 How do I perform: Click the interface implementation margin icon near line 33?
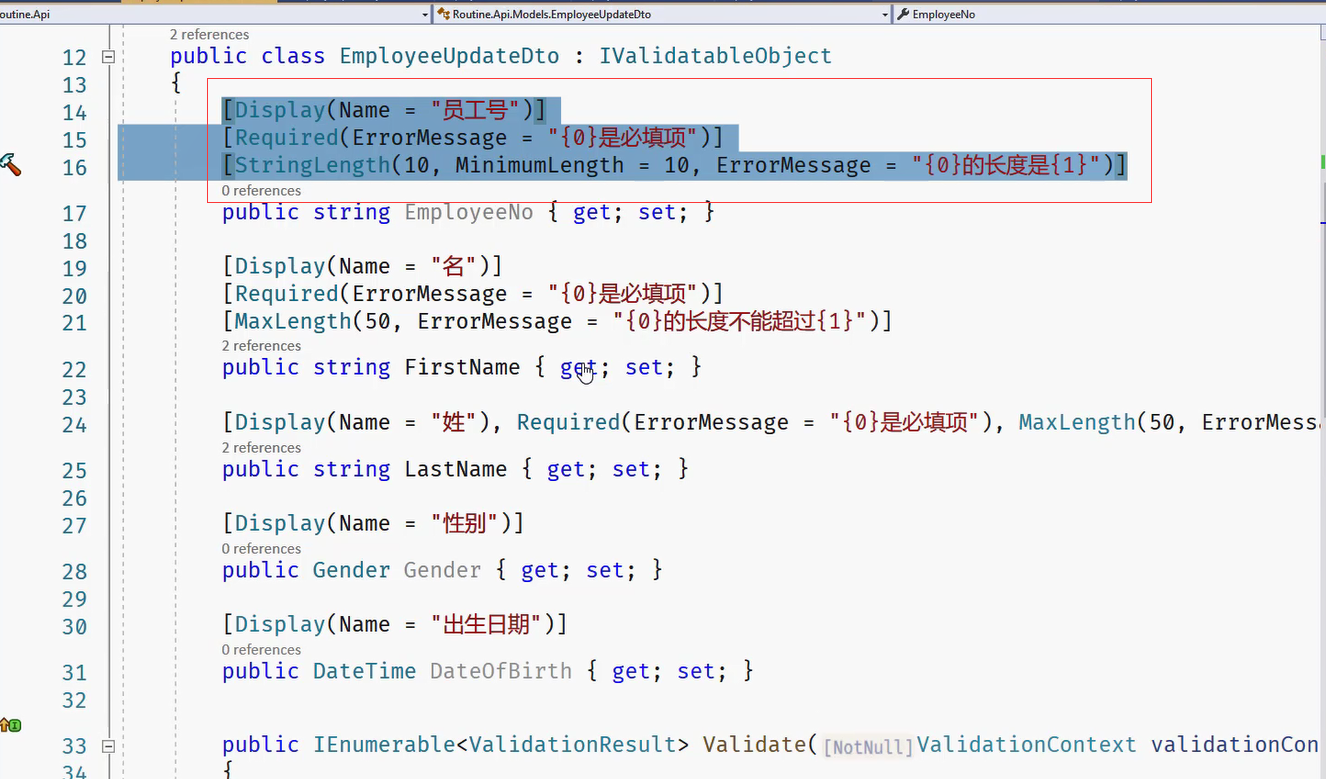click(11, 725)
